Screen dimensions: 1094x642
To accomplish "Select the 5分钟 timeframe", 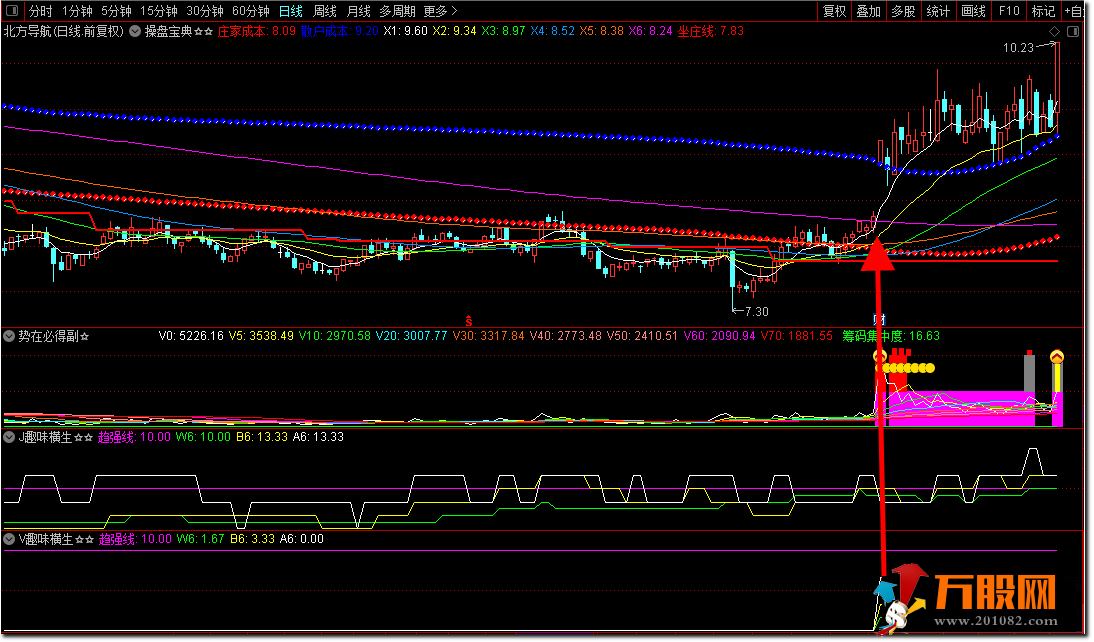I will tap(116, 11).
